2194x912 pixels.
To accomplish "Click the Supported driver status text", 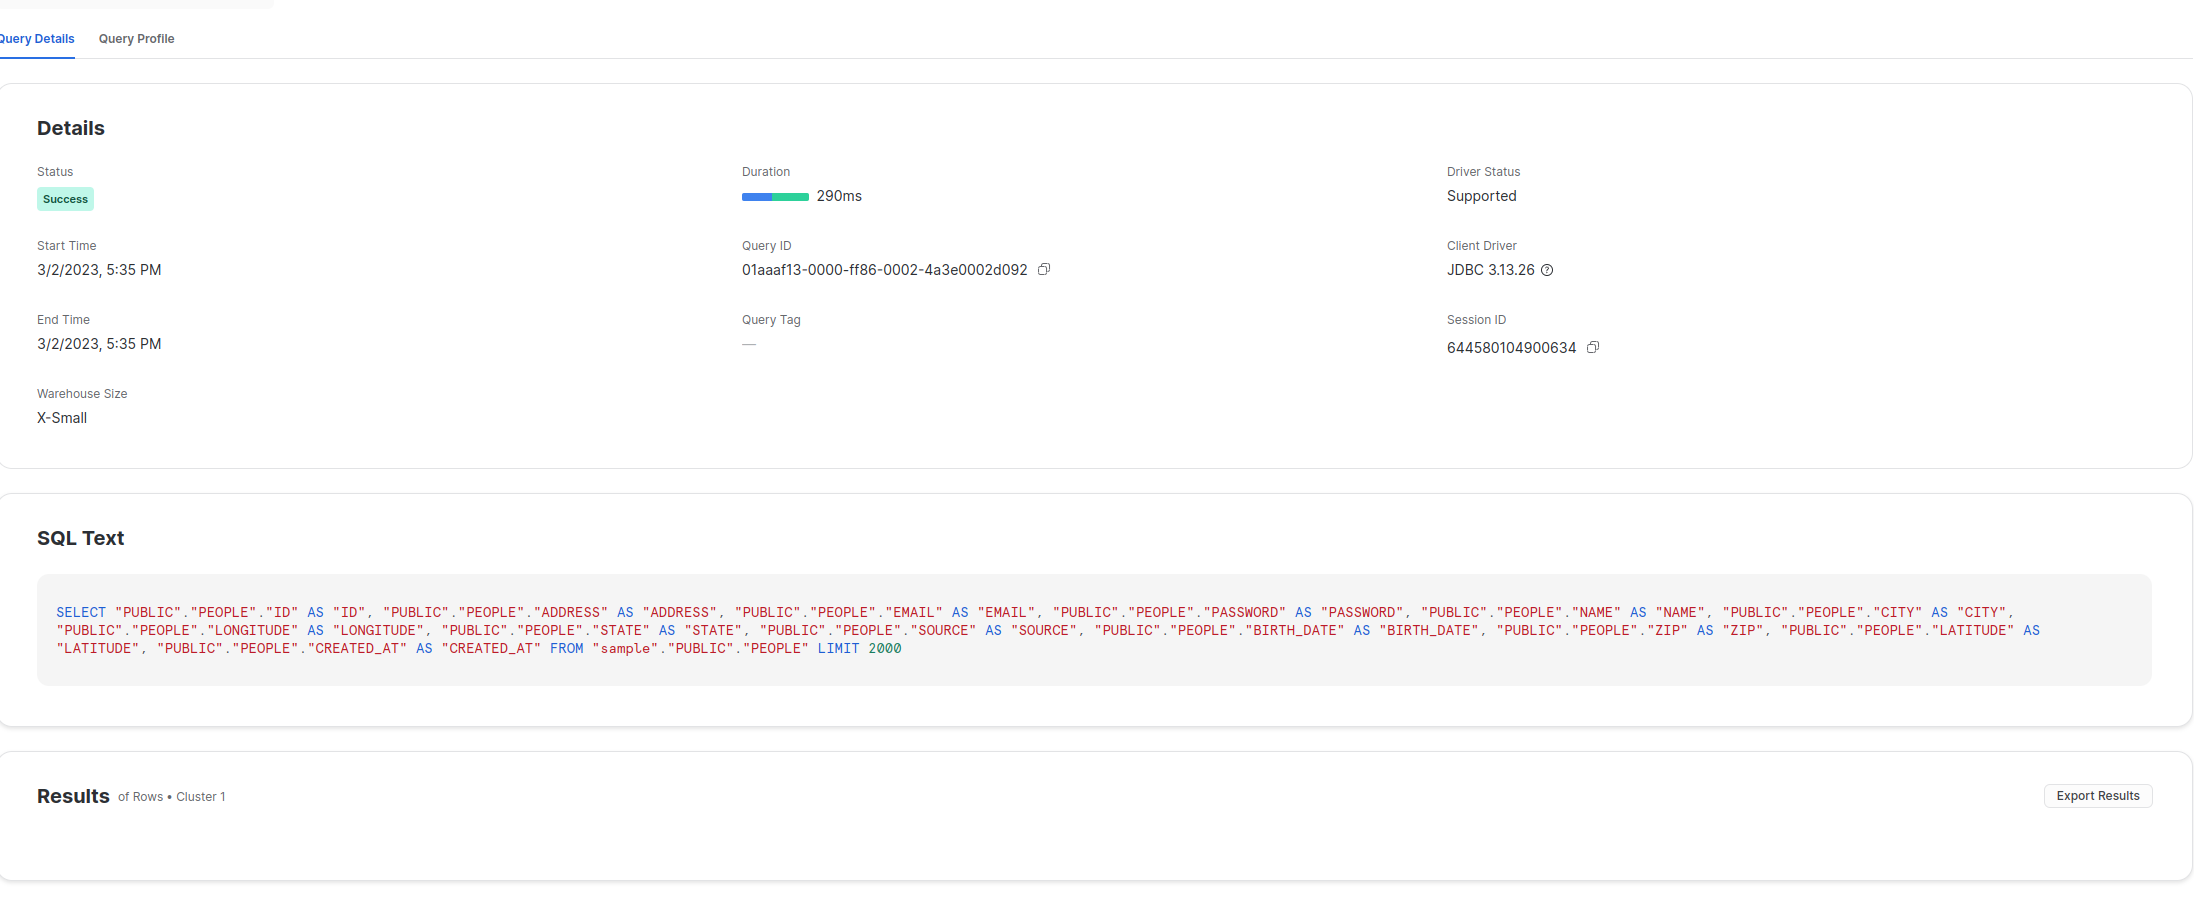I will coord(1481,196).
